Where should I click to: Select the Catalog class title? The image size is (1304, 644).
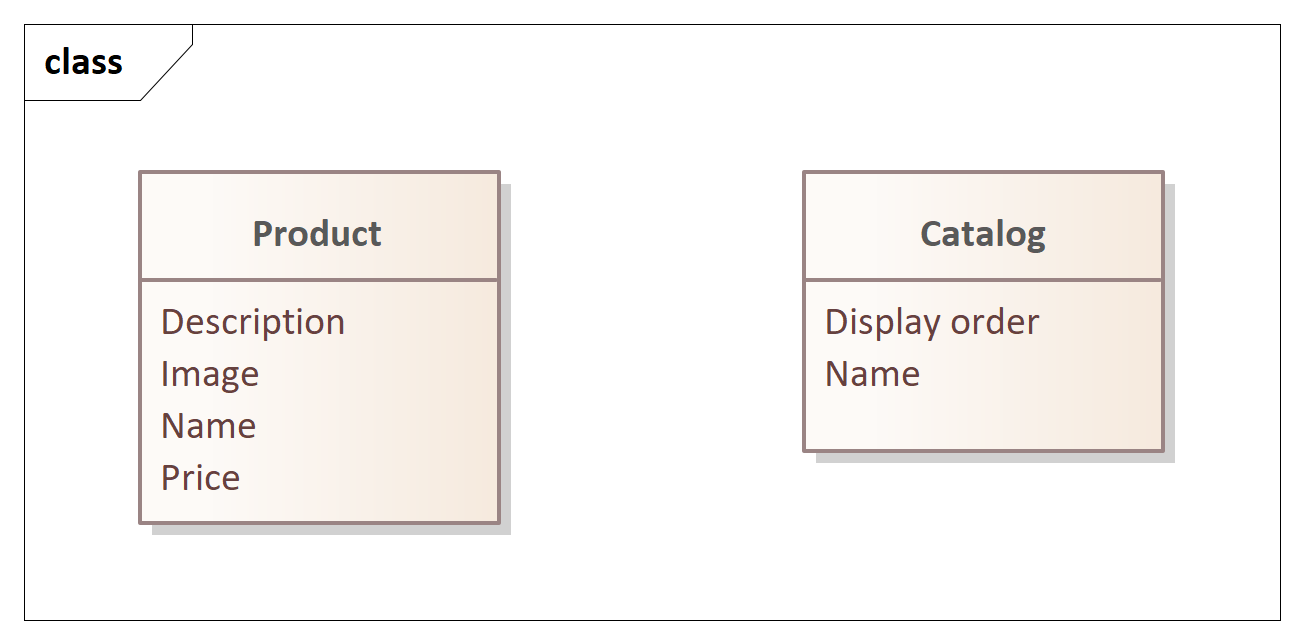[x=983, y=234]
